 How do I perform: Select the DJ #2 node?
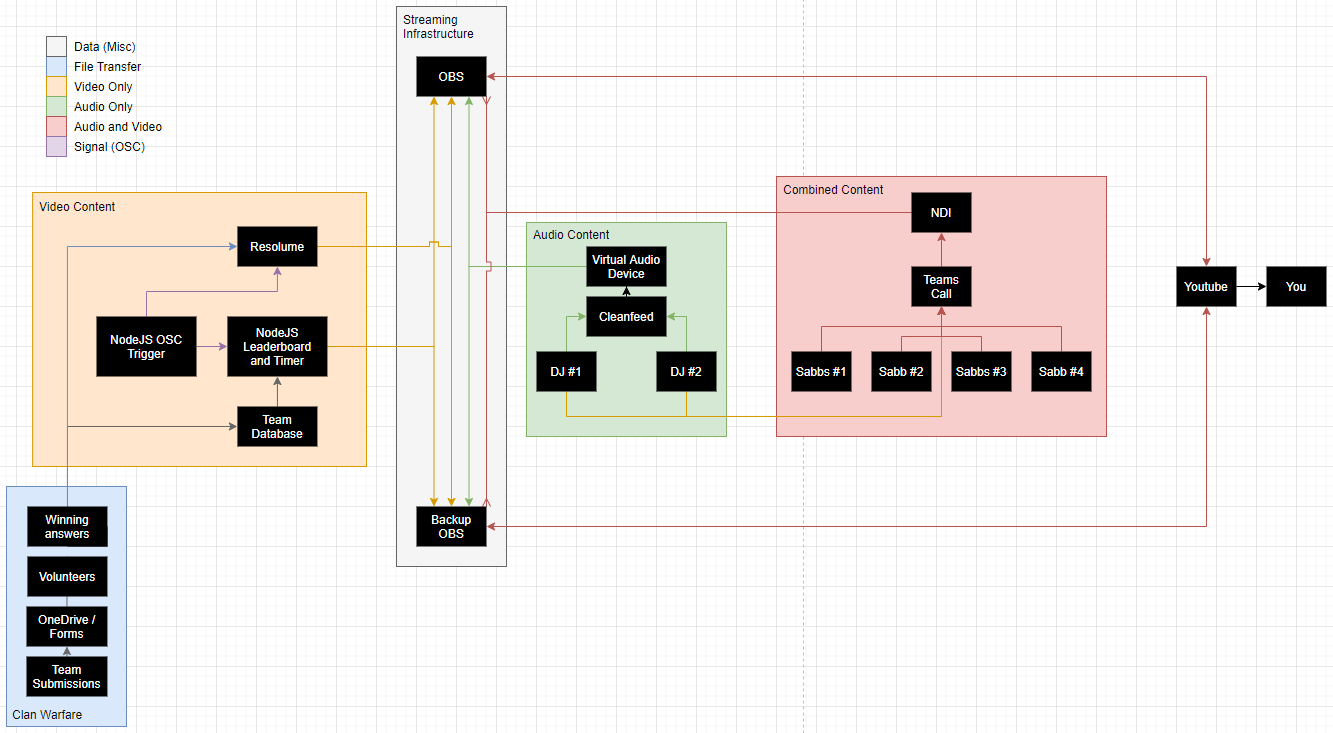click(686, 372)
